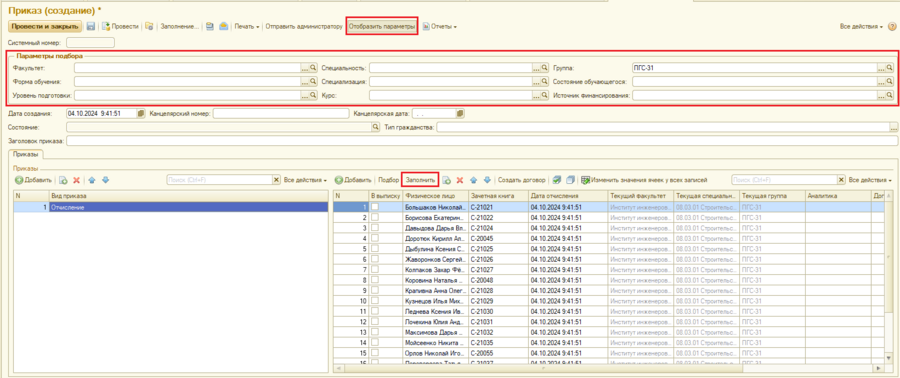Click the ellipsis selector of the Состояние обучающегося field
The width and height of the screenshot is (900, 378).
881,81
